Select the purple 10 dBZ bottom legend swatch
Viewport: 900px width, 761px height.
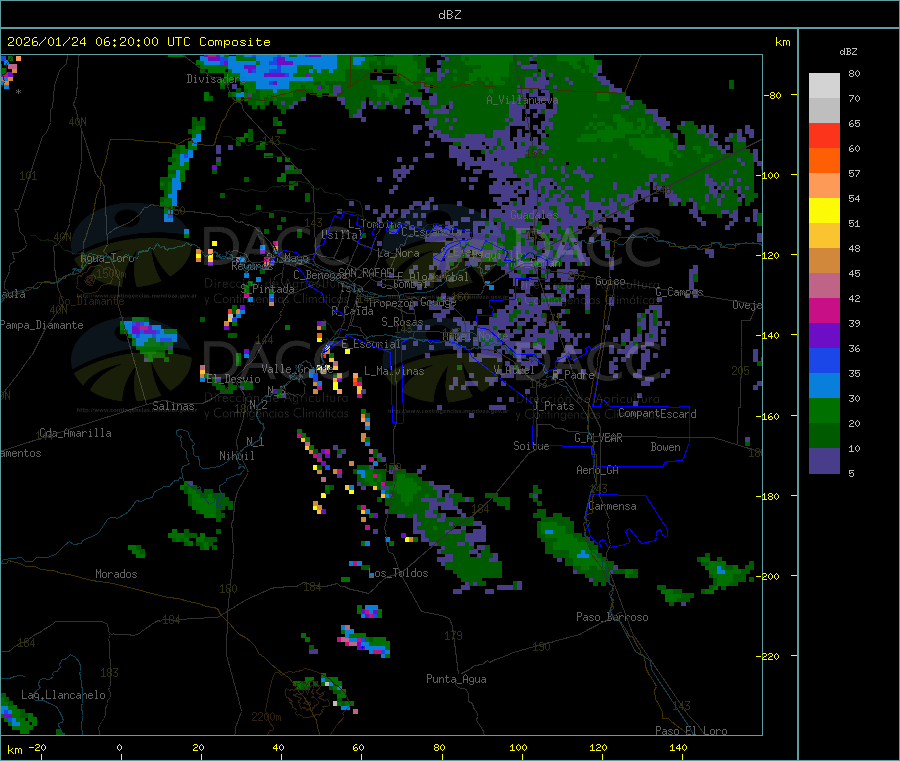(824, 460)
